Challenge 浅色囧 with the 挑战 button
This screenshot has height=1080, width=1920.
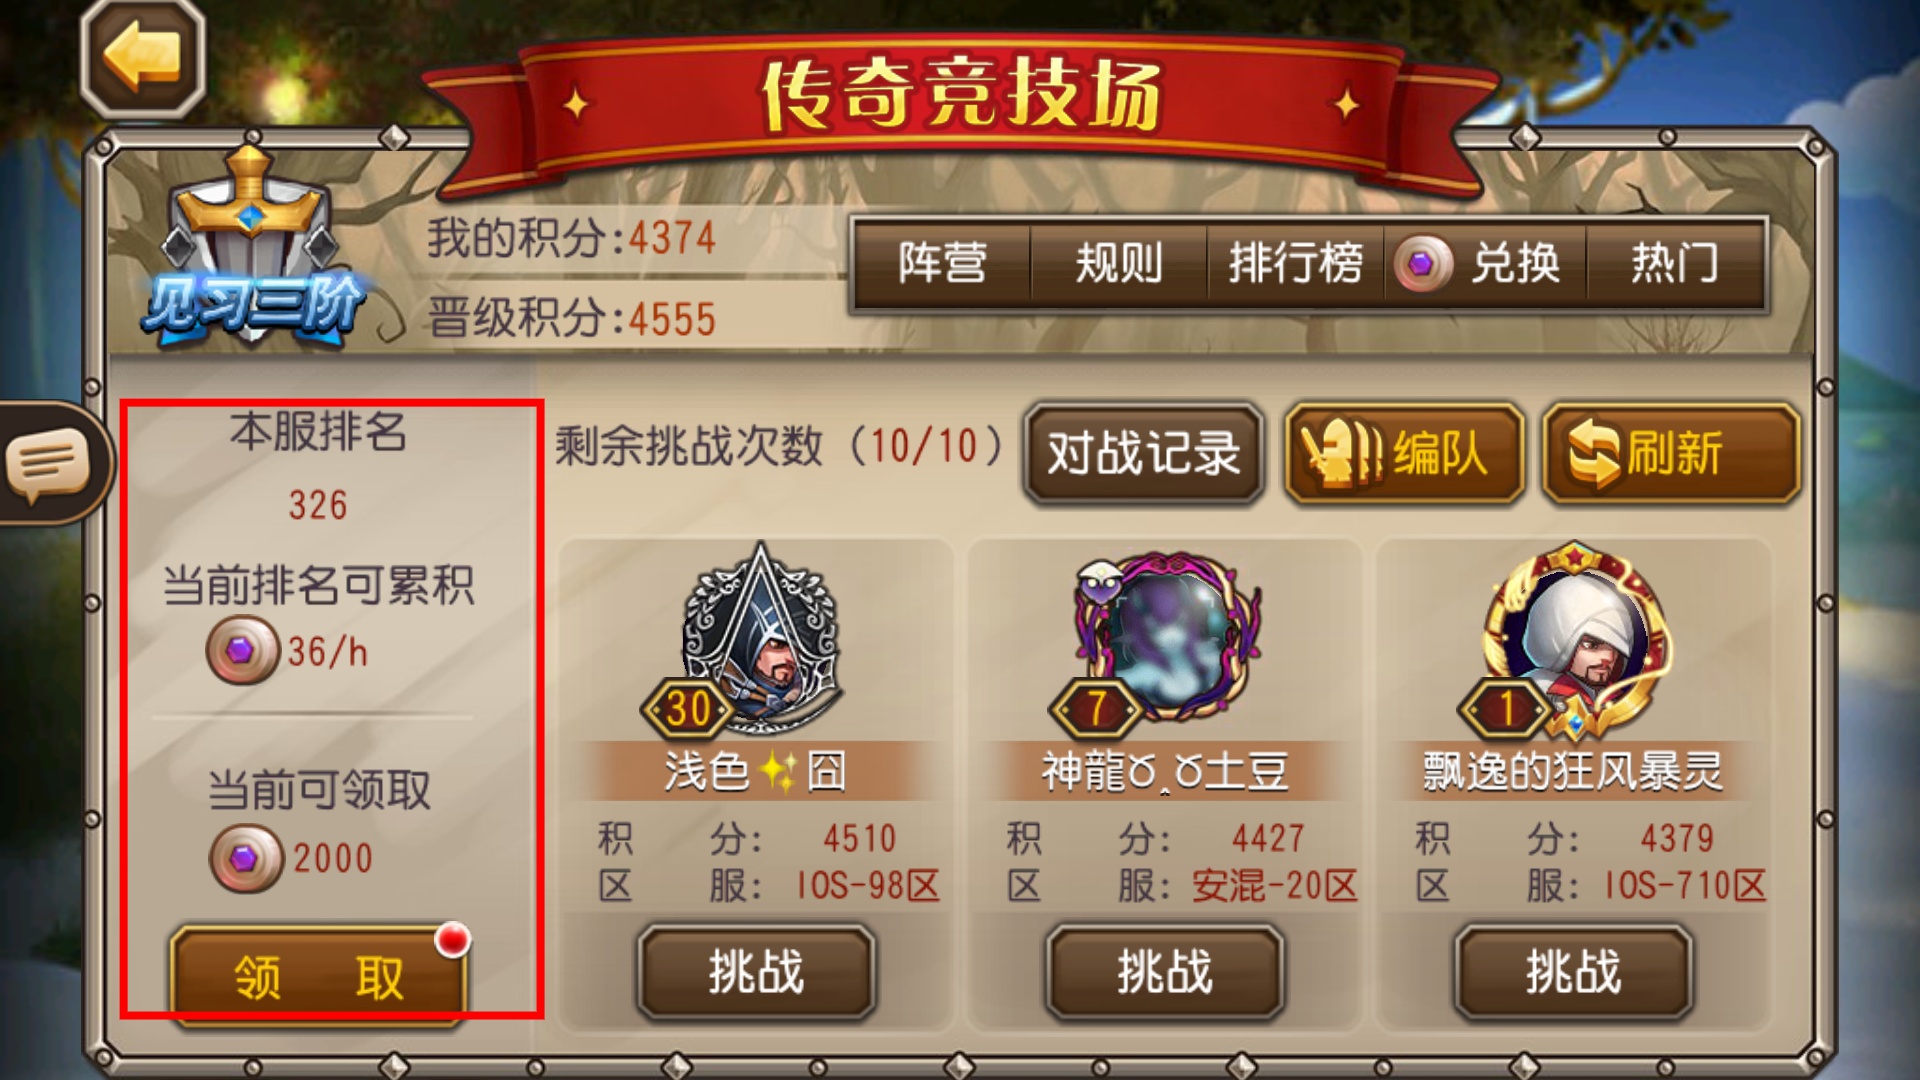[756, 972]
